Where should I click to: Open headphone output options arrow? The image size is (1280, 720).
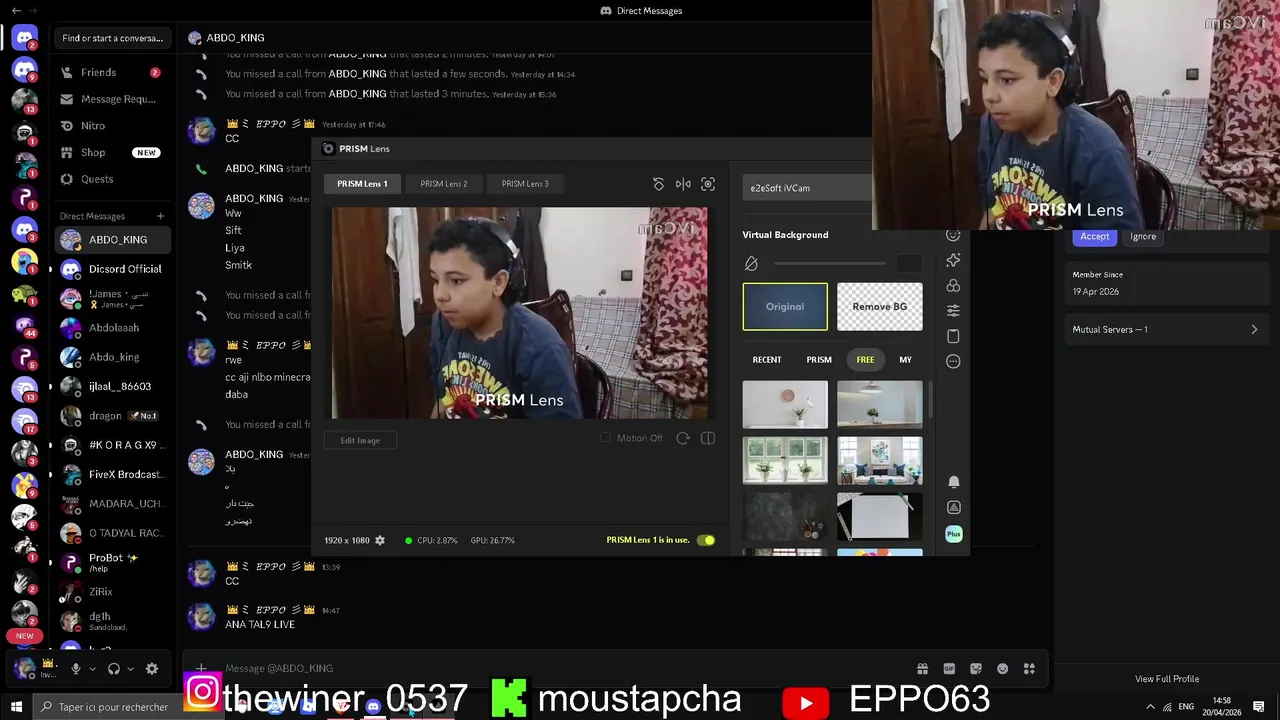pyautogui.click(x=130, y=669)
